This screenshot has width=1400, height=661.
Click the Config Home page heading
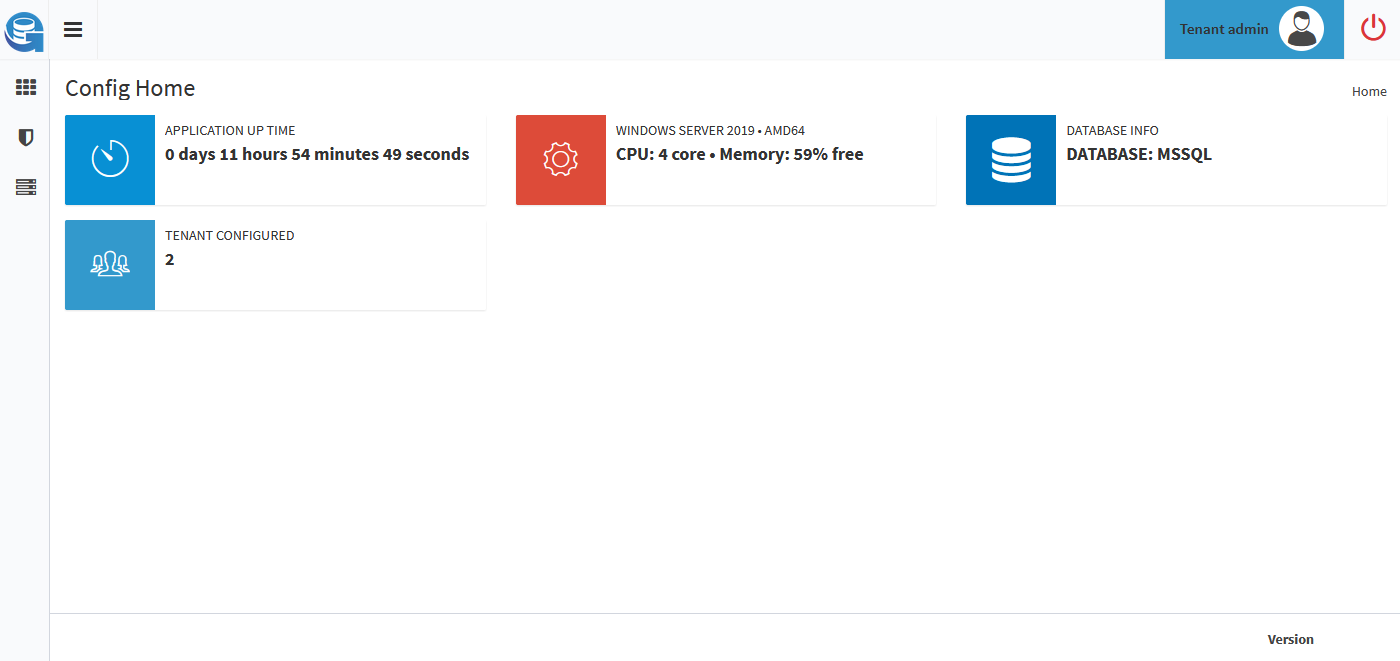pyautogui.click(x=130, y=88)
